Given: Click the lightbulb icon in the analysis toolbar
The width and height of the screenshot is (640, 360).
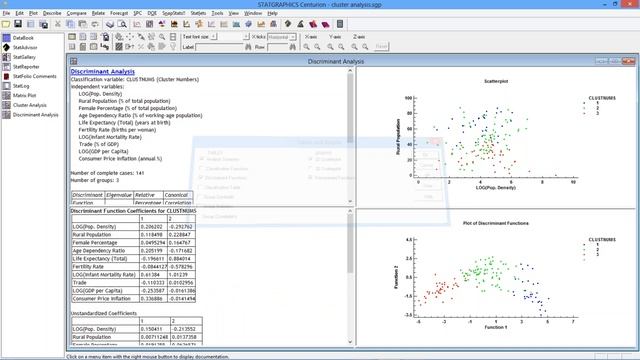Looking at the screenshot, I should [173, 47].
